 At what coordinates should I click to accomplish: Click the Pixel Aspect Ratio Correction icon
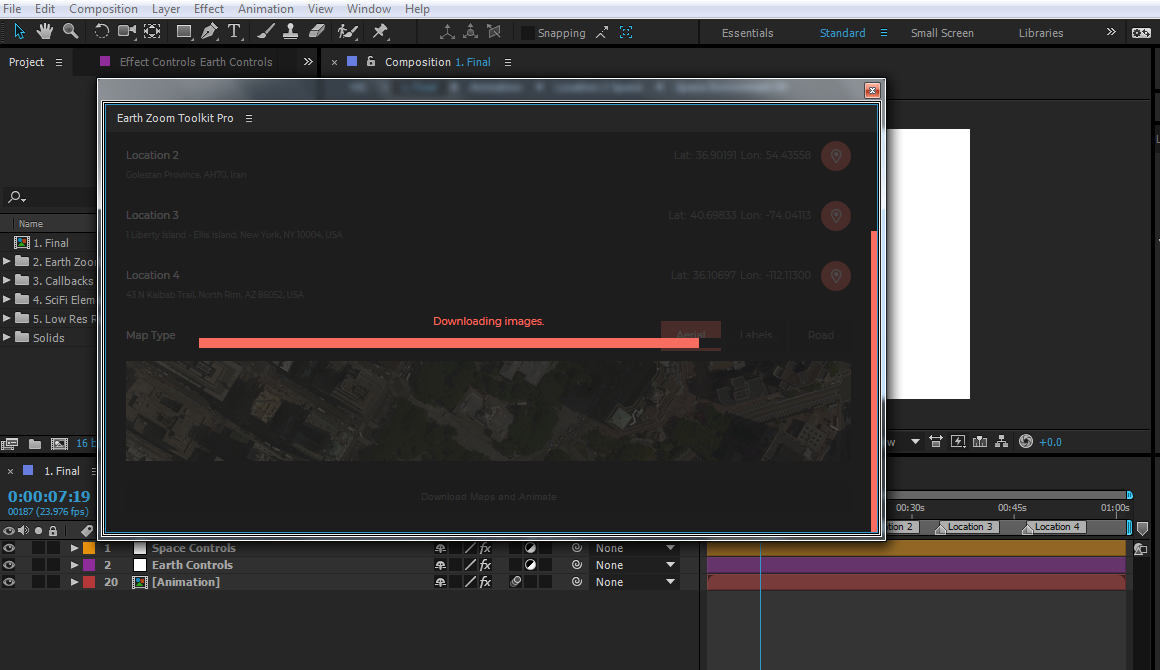[x=936, y=441]
